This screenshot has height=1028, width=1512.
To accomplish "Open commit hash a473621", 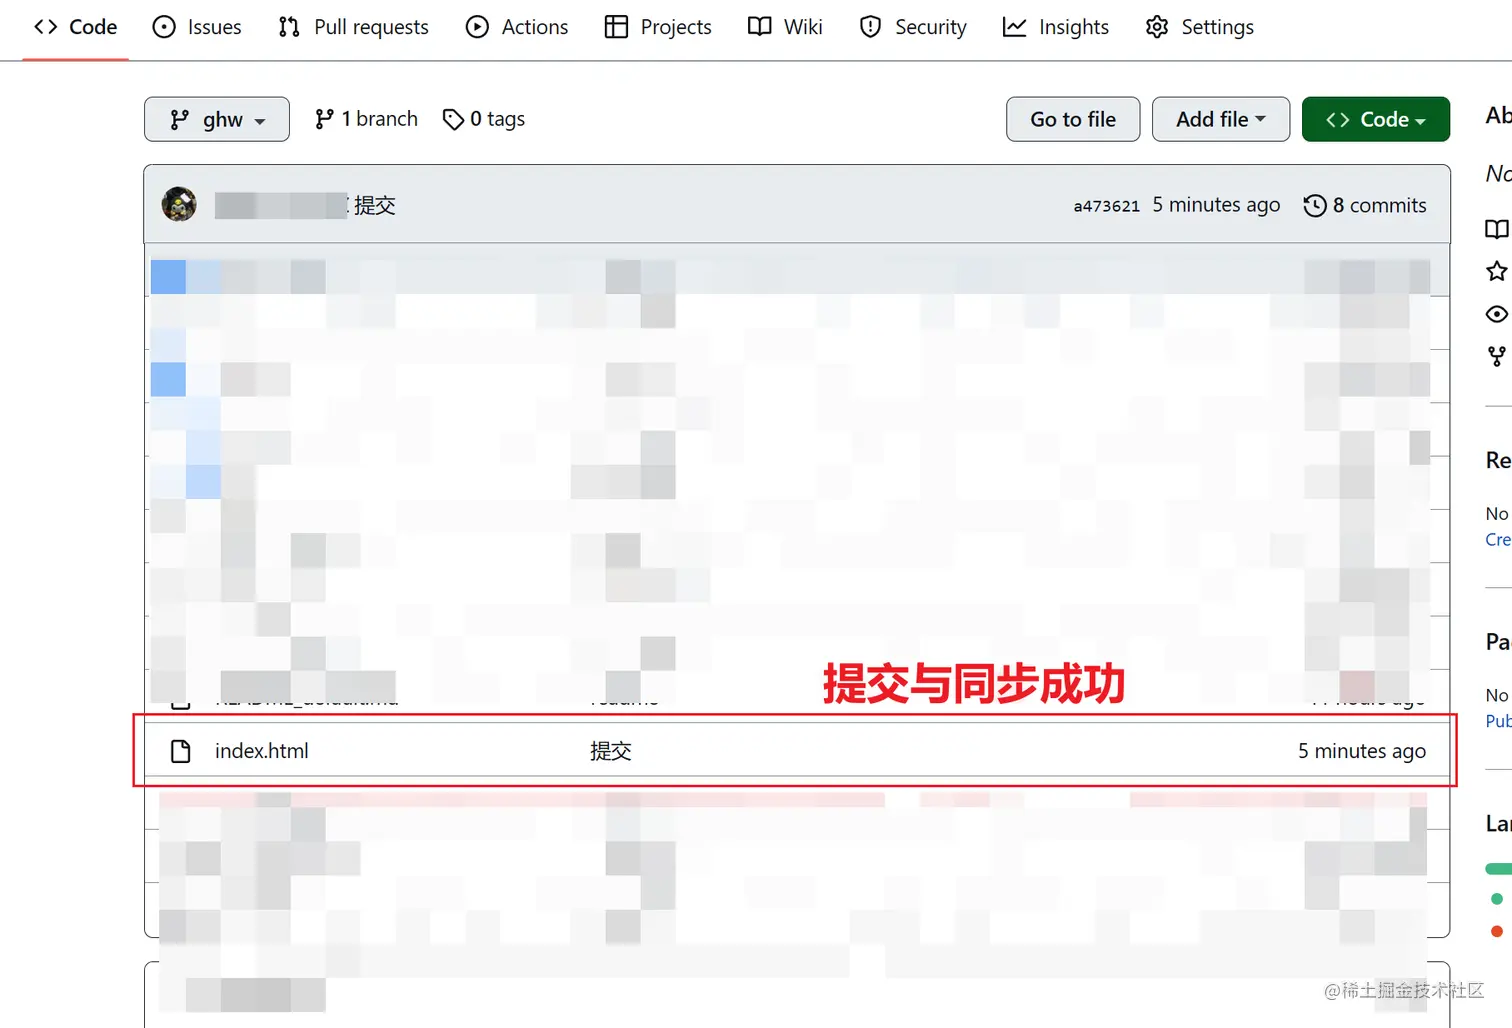I will 1106,206.
